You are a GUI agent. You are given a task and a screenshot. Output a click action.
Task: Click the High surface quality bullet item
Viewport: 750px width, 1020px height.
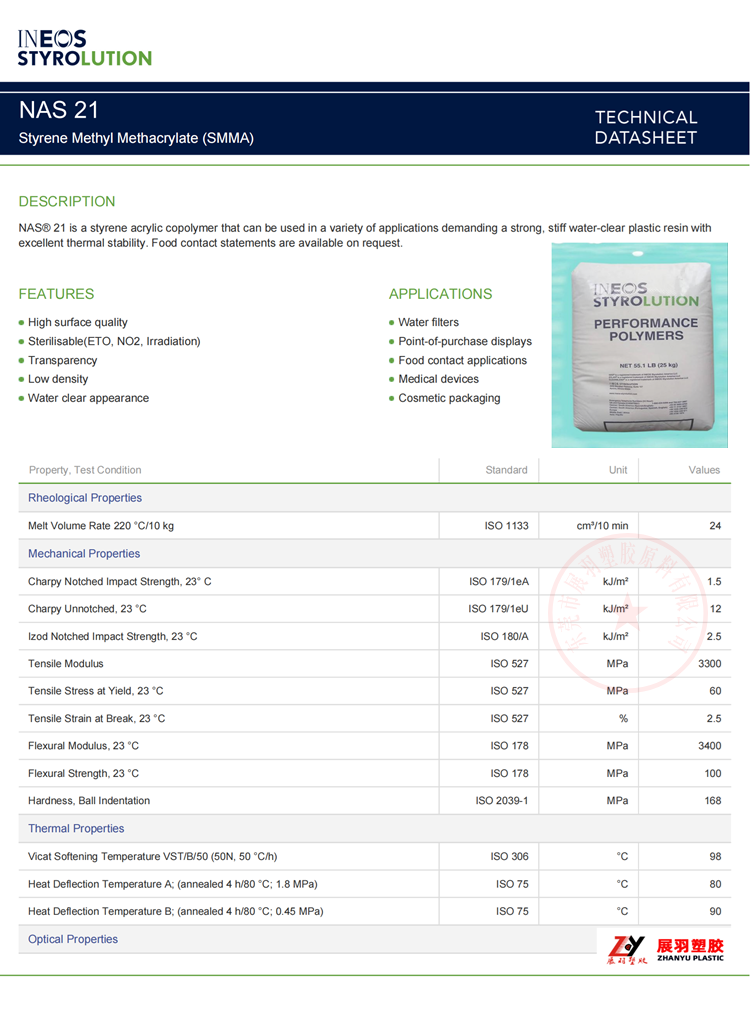coord(78,322)
